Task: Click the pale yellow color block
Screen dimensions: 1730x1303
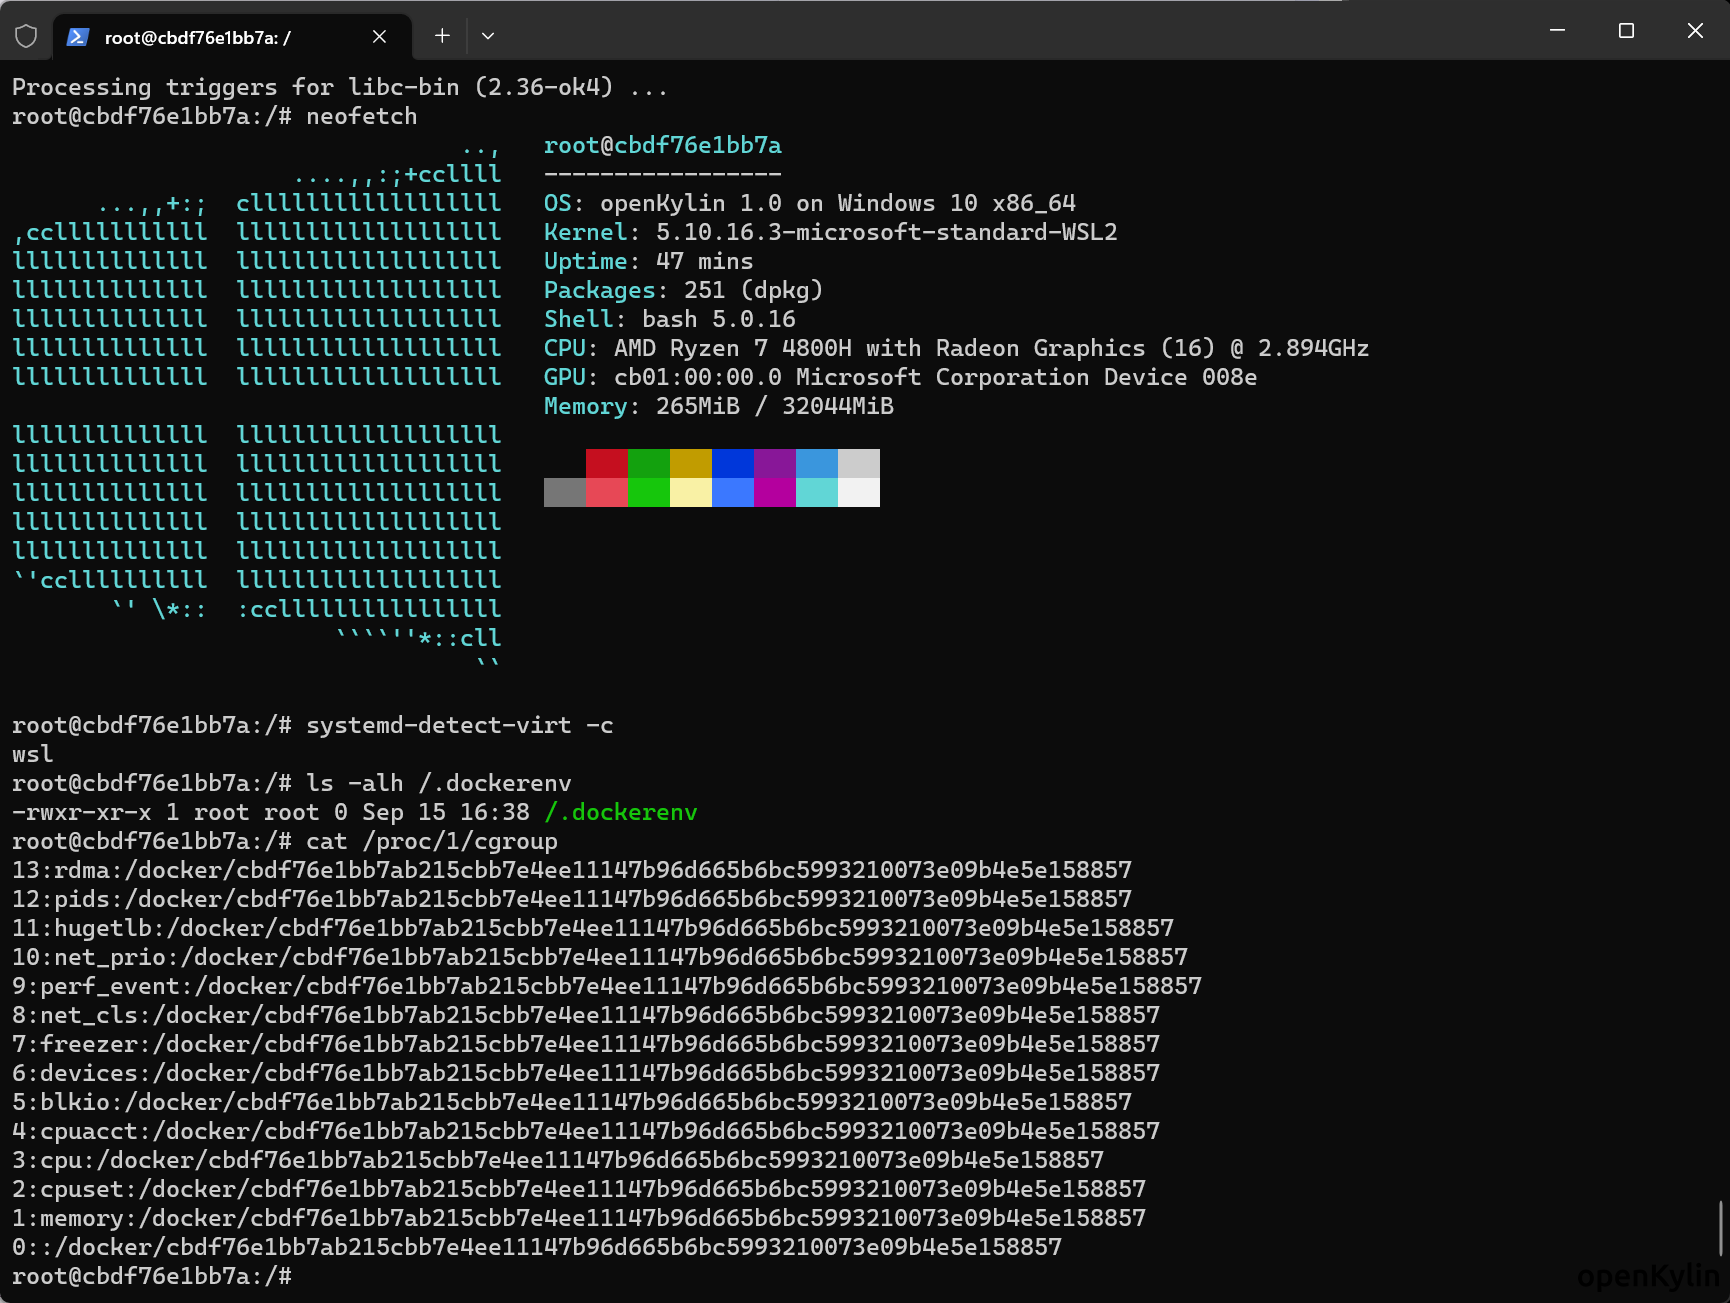Action: (x=690, y=492)
